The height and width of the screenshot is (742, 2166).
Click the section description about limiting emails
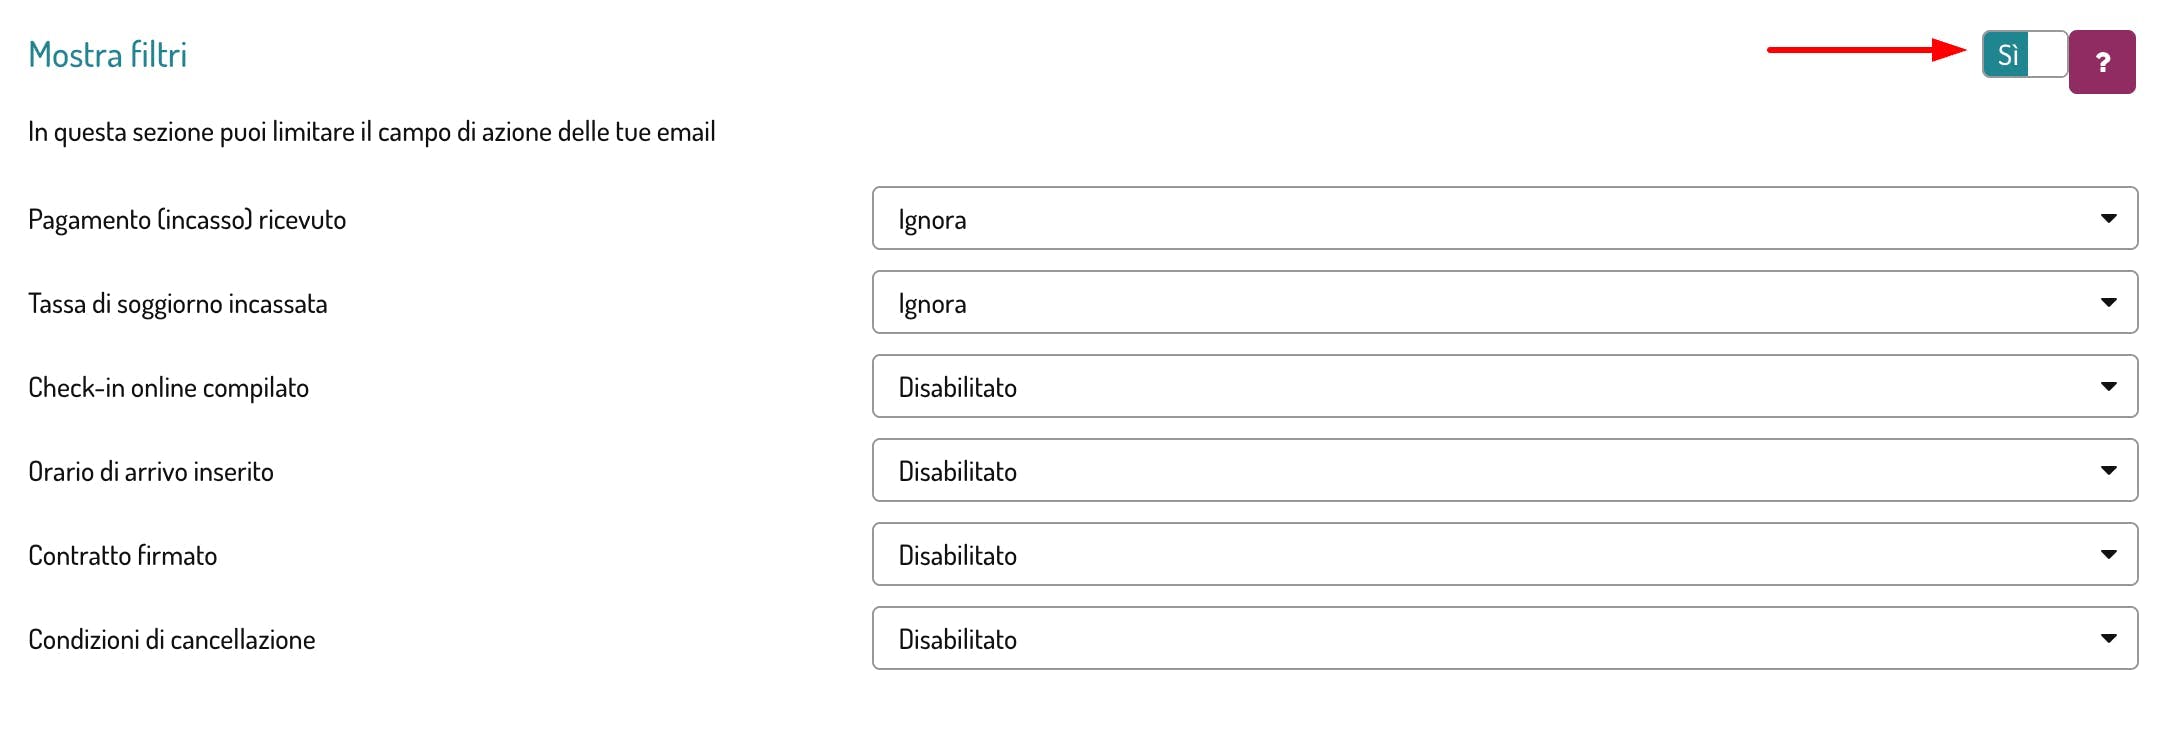coord(371,132)
